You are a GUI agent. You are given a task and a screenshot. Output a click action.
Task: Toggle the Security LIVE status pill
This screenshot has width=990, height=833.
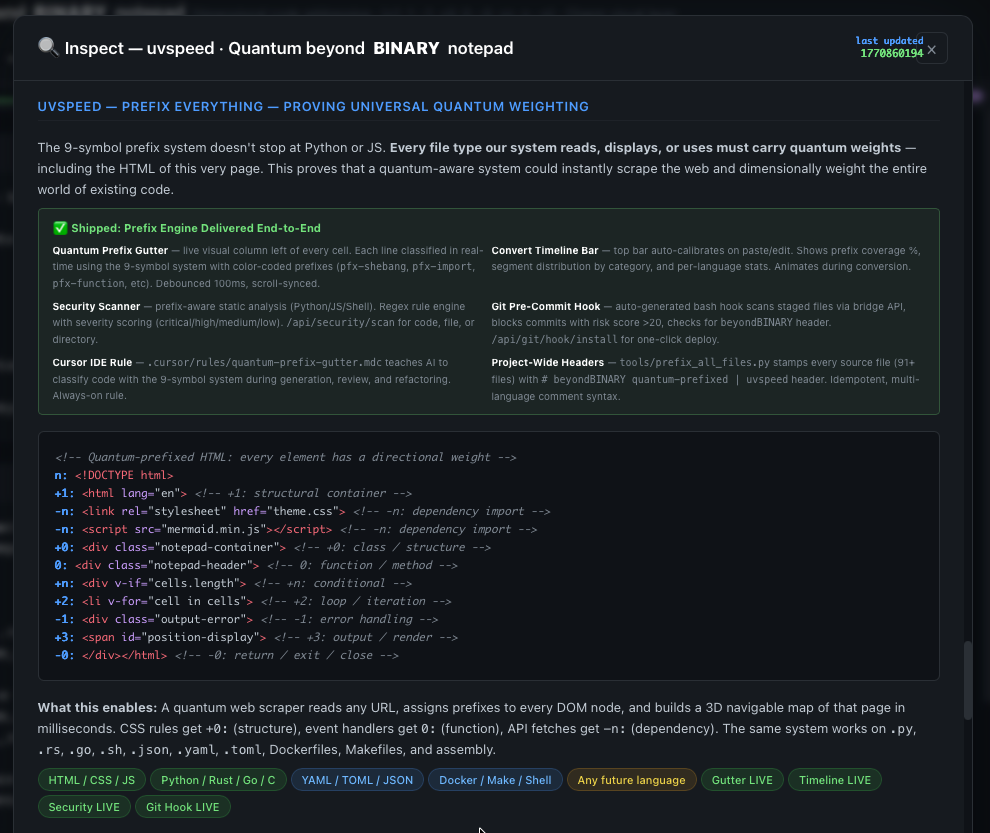[x=84, y=806]
